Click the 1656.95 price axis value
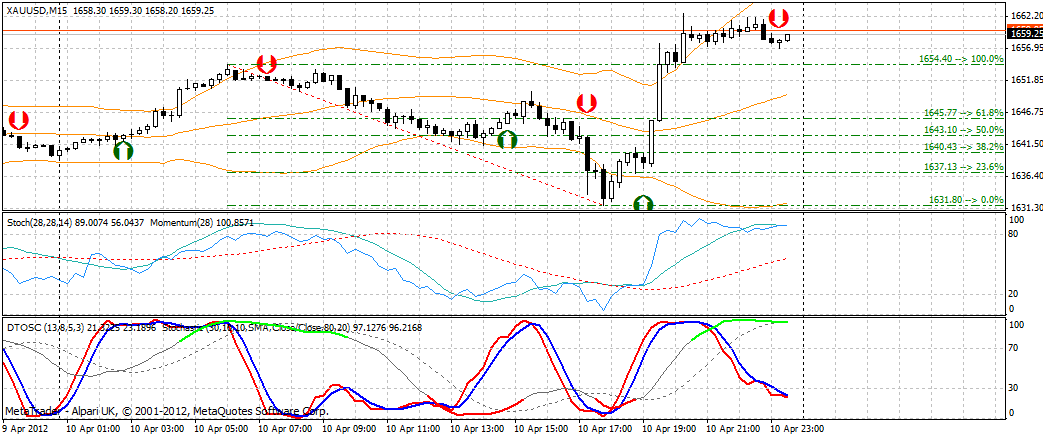Image resolution: width=1043 pixels, height=436 pixels. point(1025,48)
